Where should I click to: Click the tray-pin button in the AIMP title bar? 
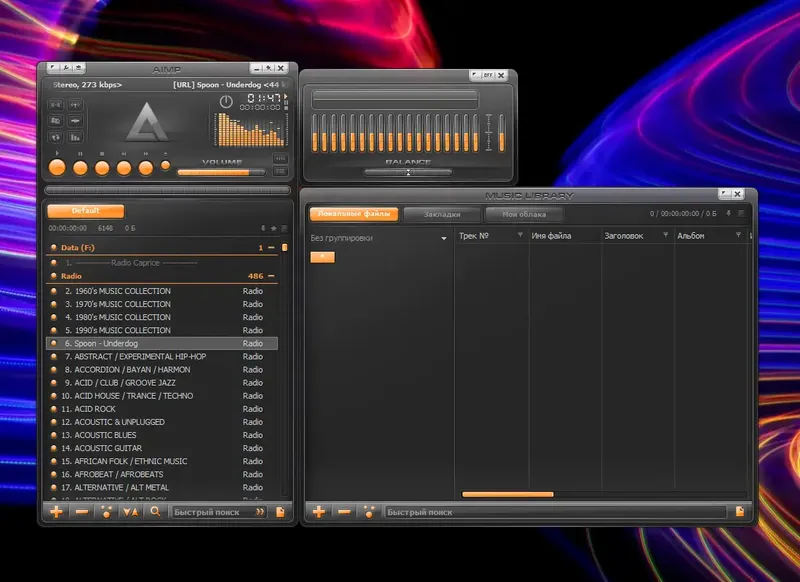(x=268, y=68)
